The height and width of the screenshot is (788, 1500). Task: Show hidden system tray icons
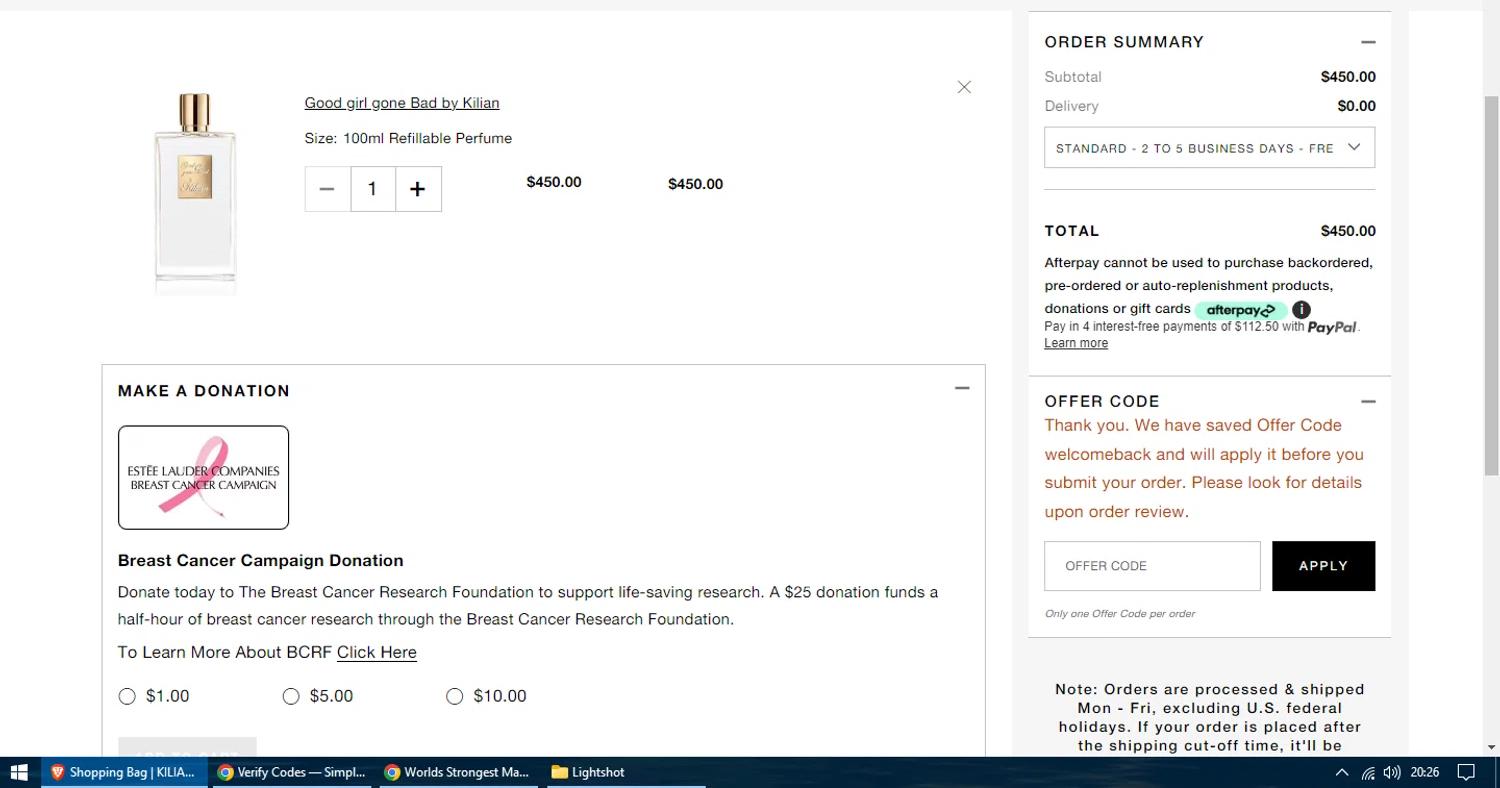pos(1342,772)
